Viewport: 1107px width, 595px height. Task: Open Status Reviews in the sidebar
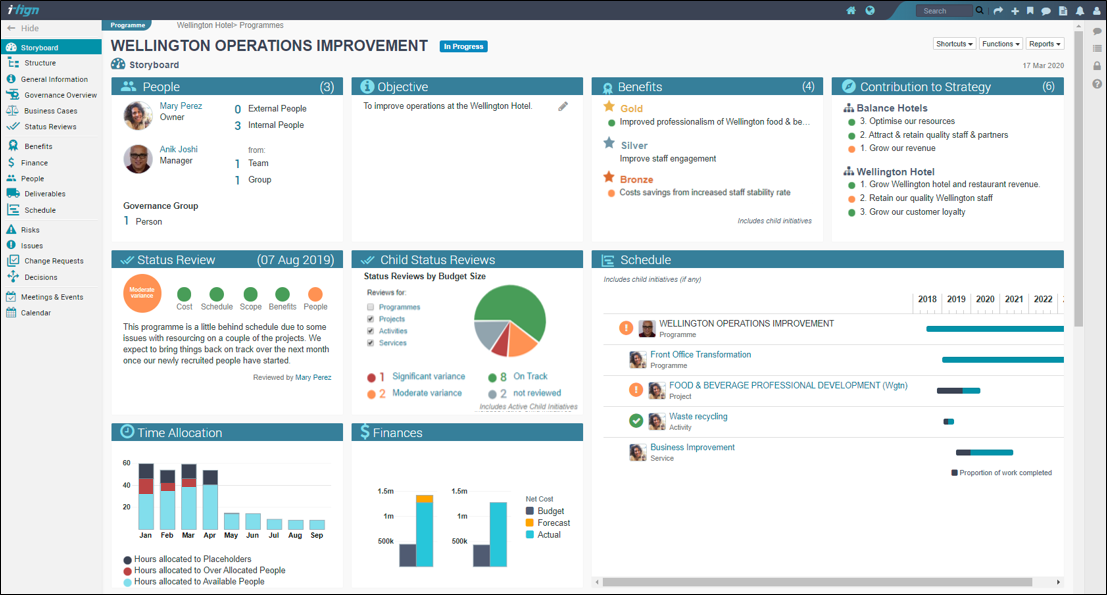51,127
